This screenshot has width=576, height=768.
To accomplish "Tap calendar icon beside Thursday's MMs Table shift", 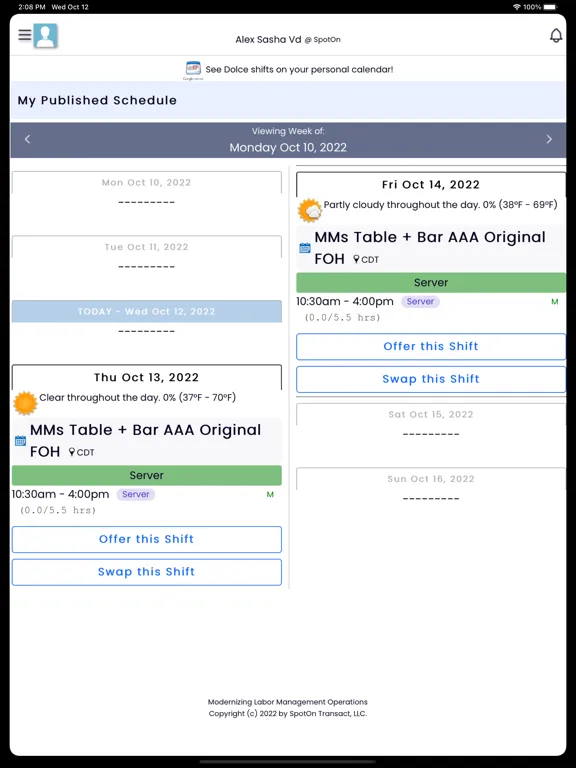I will pos(20,440).
